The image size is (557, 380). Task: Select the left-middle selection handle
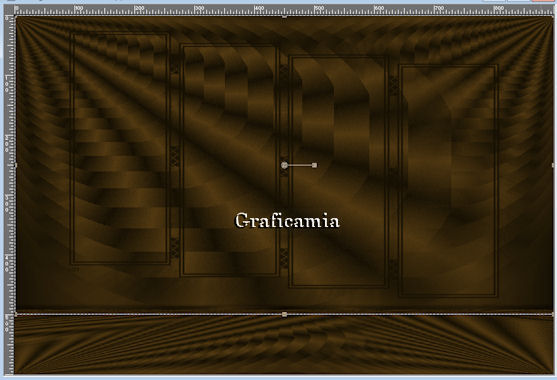click(x=15, y=165)
